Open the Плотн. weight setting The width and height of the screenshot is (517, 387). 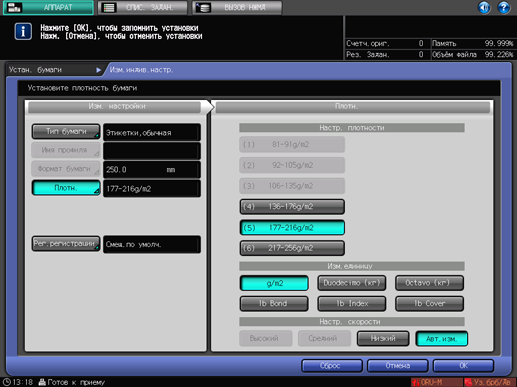[66, 188]
